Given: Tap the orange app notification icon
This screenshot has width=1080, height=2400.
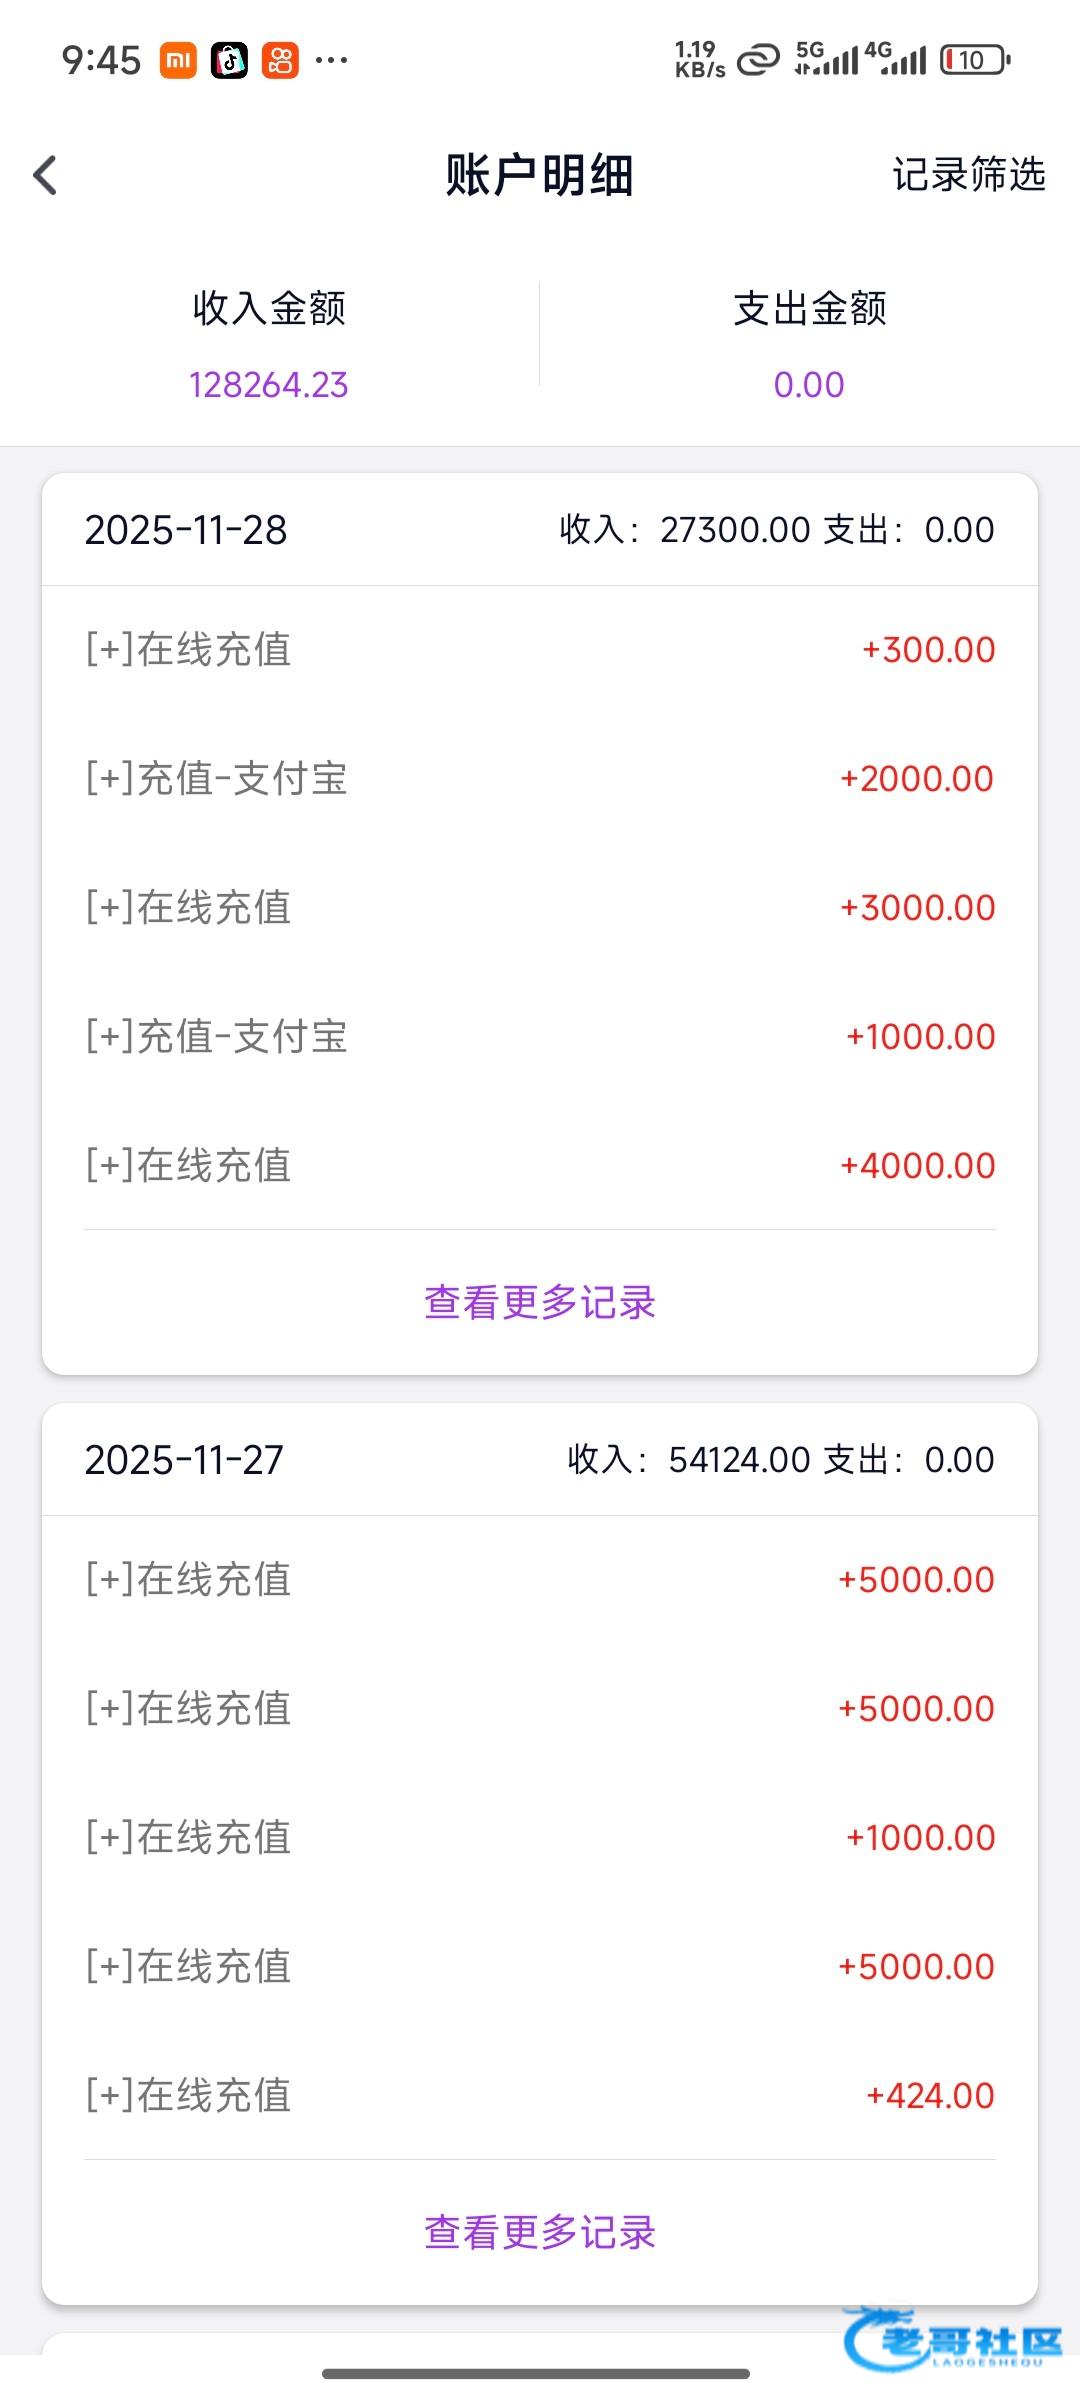Looking at the screenshot, I should pyautogui.click(x=281, y=61).
